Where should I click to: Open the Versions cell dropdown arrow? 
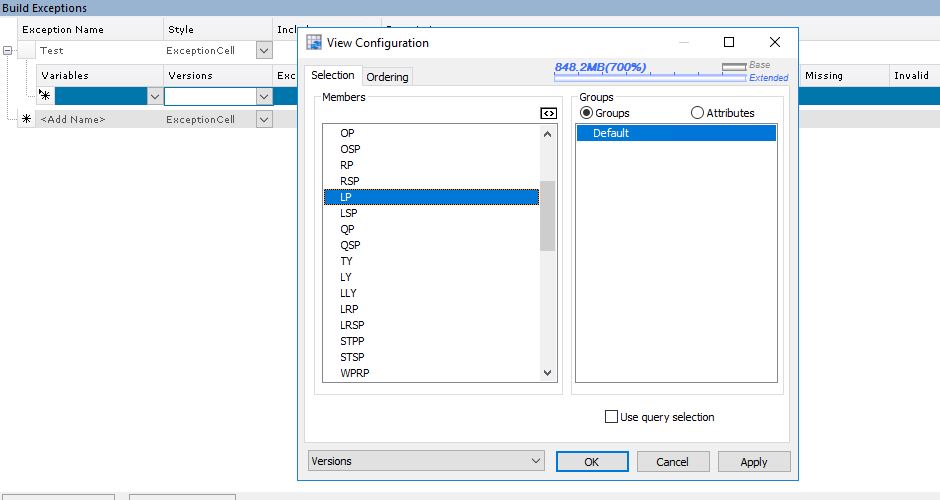(x=264, y=97)
